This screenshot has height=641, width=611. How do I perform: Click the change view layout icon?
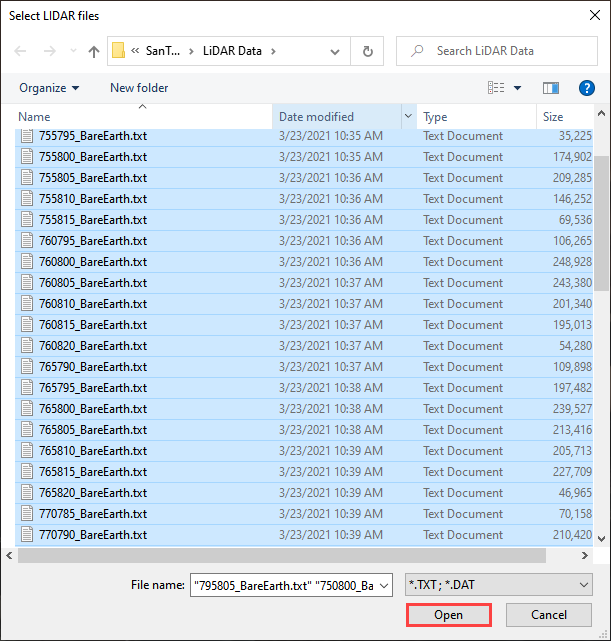497,88
